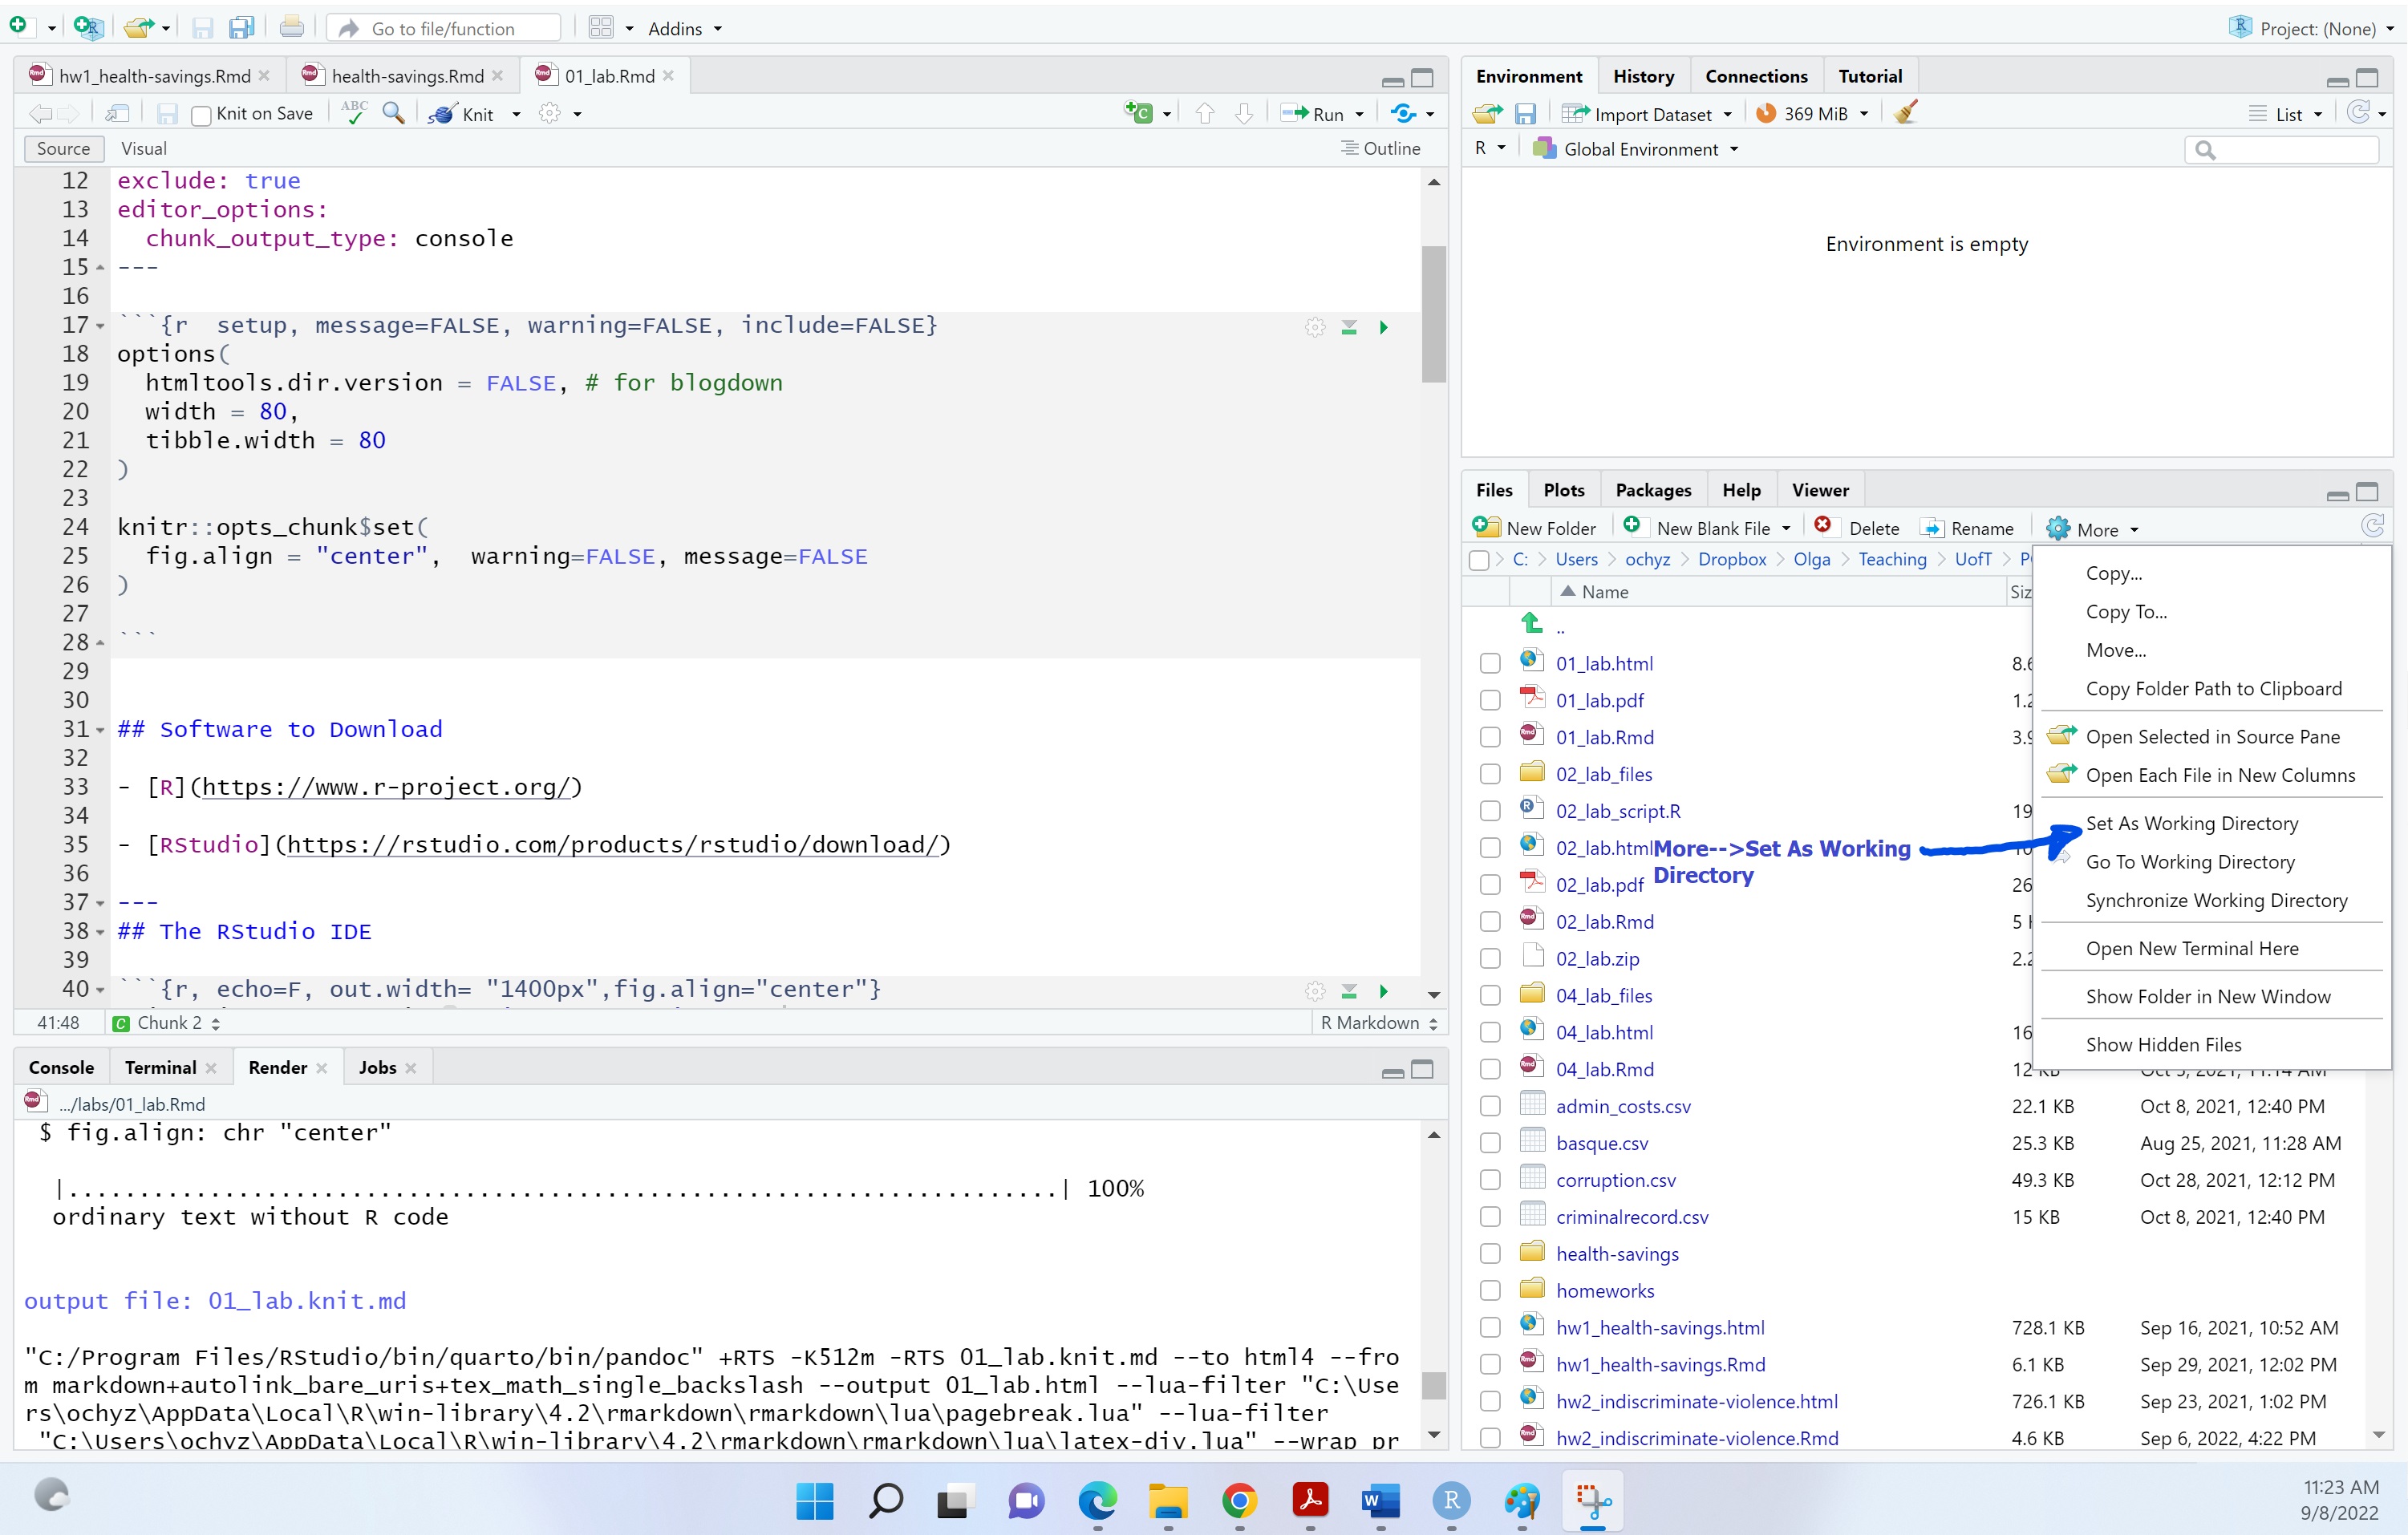Open chunk options gear on line 17
Viewport: 2408px width, 1535px height.
(x=1315, y=327)
